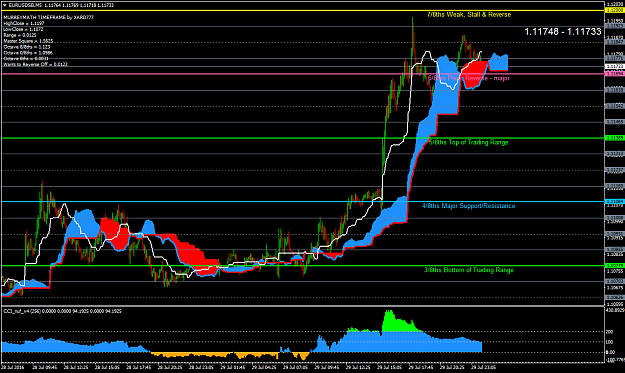
Task: Select the green 5/8ths price tag on axis
Action: coord(615,138)
